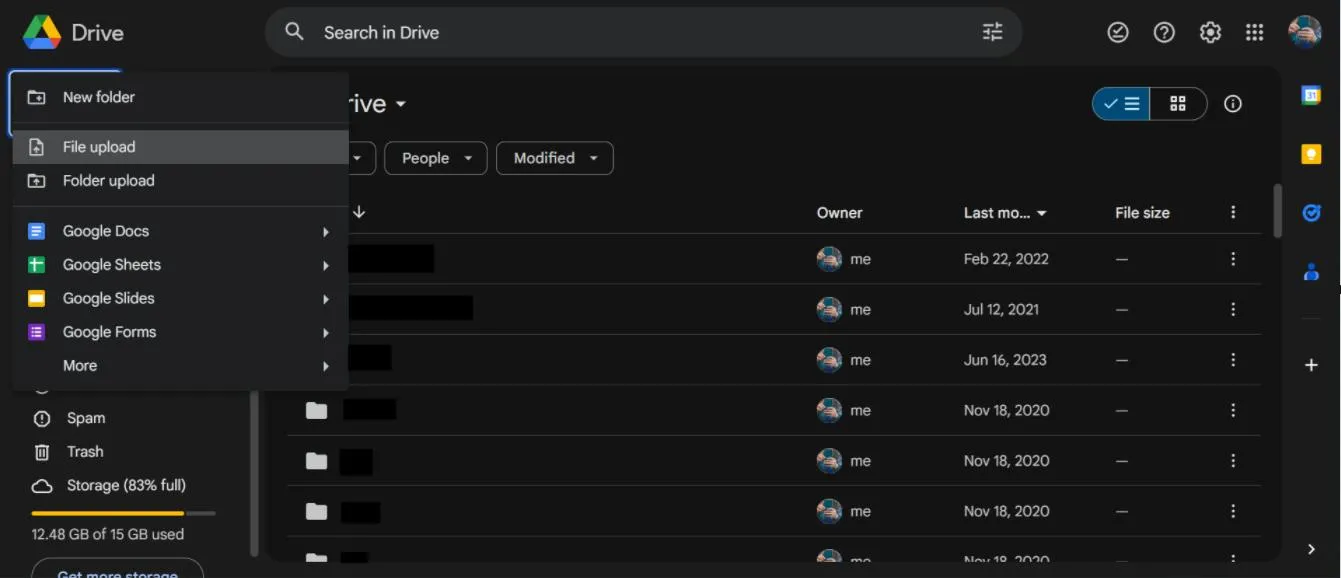
Task: Open the offline ready status icon
Action: 1118,32
